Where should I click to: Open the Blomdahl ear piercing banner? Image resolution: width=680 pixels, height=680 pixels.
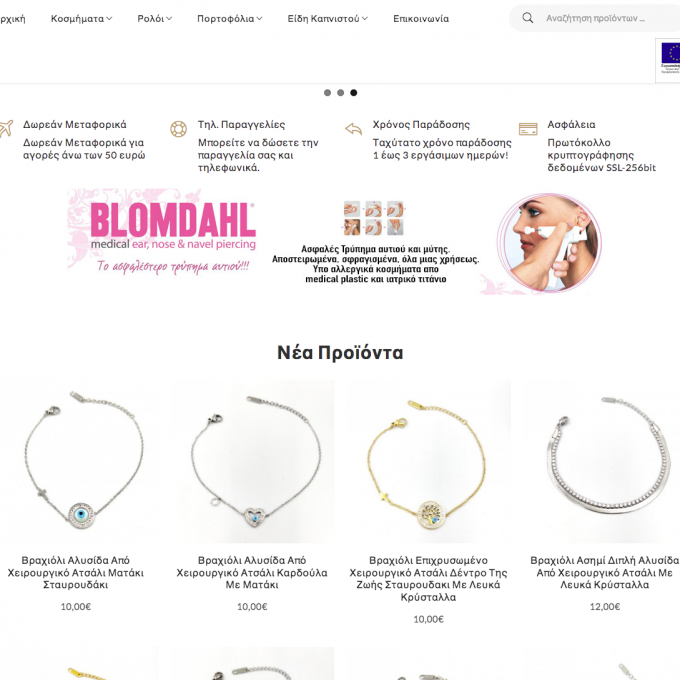point(335,242)
